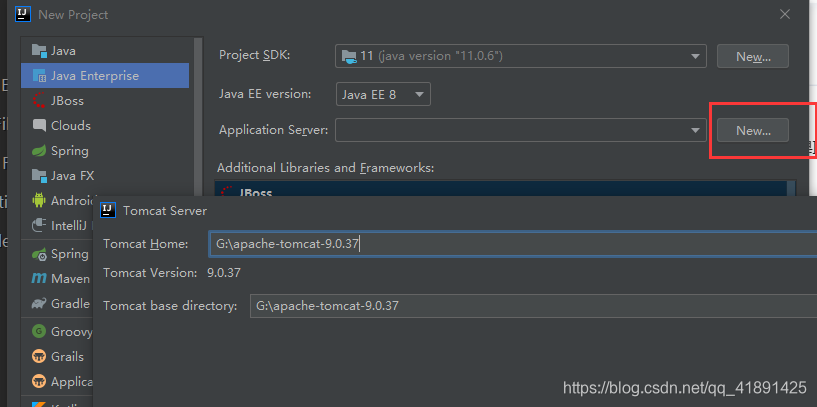Click the Gradle elephant icon
Screen dimensions: 817x407
pyautogui.click(x=40, y=304)
